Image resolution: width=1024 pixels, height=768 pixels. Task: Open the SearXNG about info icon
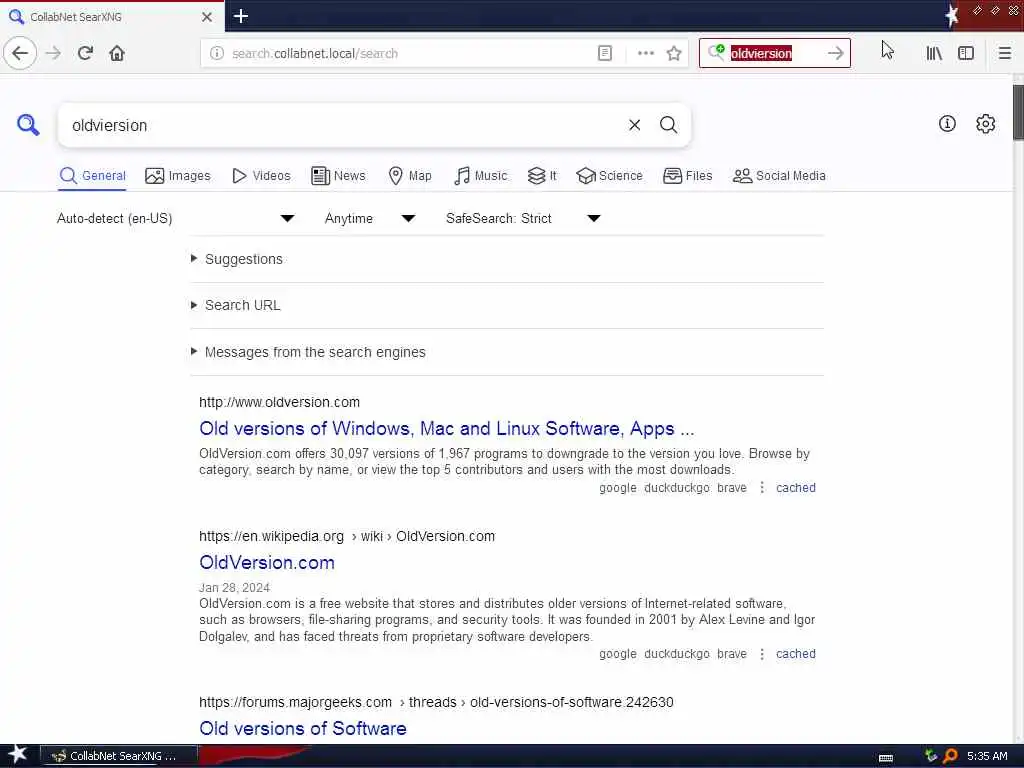(947, 123)
